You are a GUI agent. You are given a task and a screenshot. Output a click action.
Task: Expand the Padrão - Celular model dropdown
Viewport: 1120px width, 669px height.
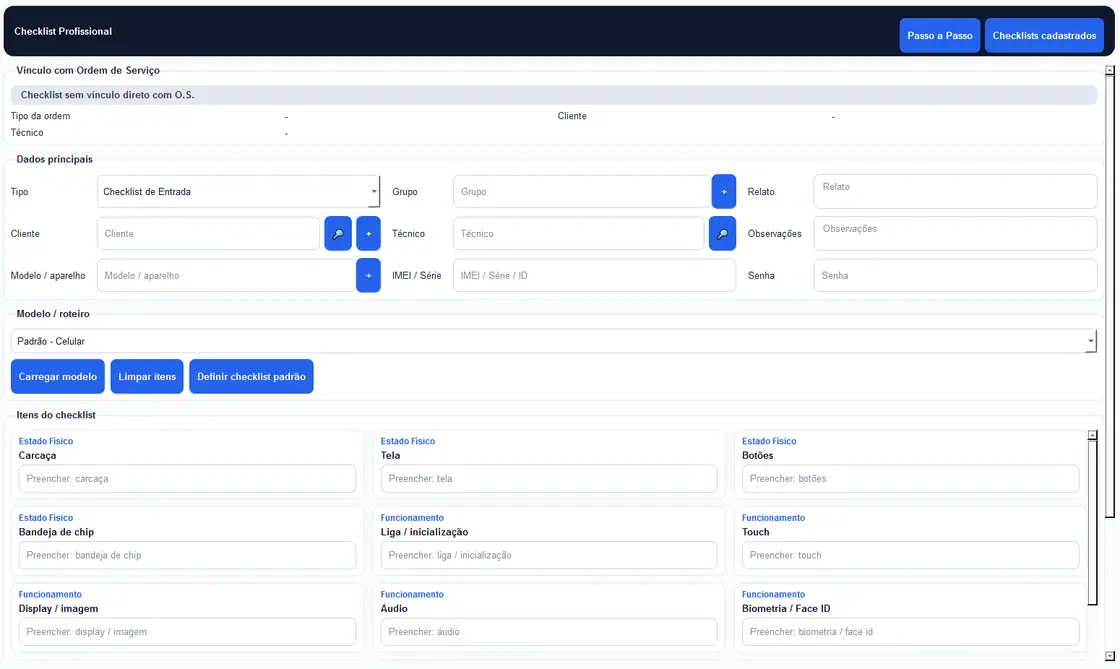tap(554, 341)
